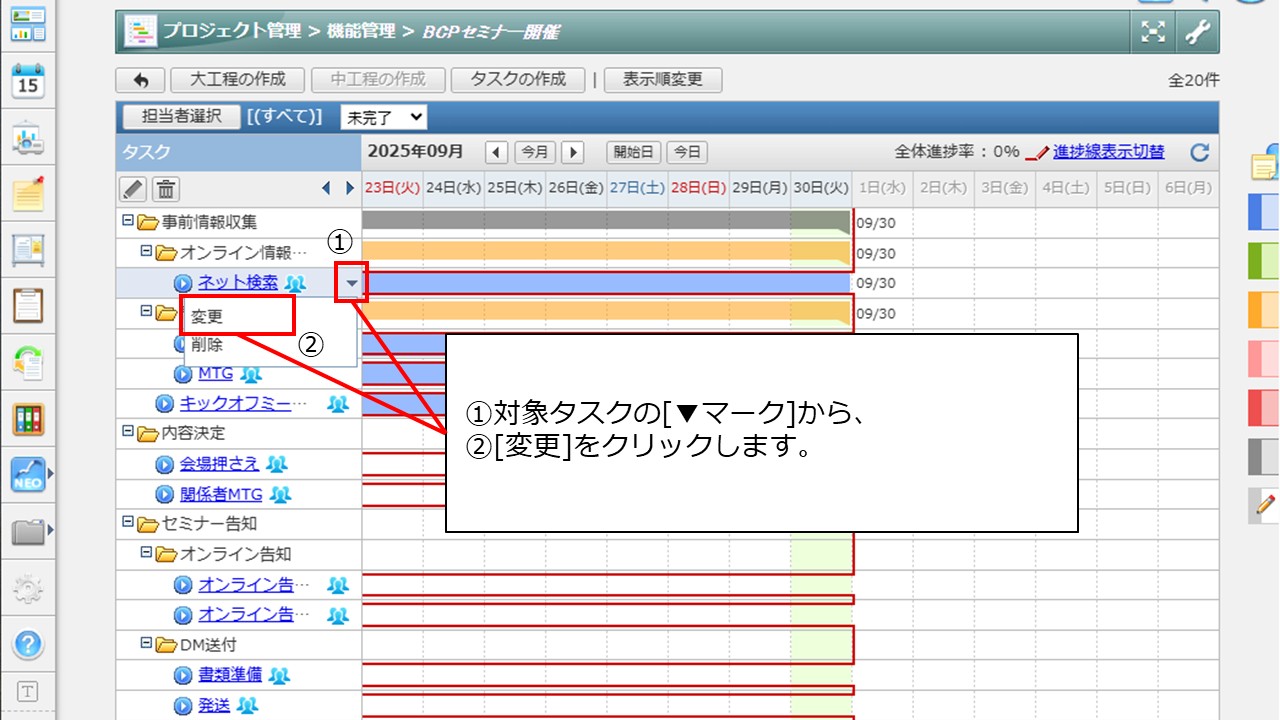
Task: Click the back arrow button in toolbar
Action: click(x=141, y=80)
